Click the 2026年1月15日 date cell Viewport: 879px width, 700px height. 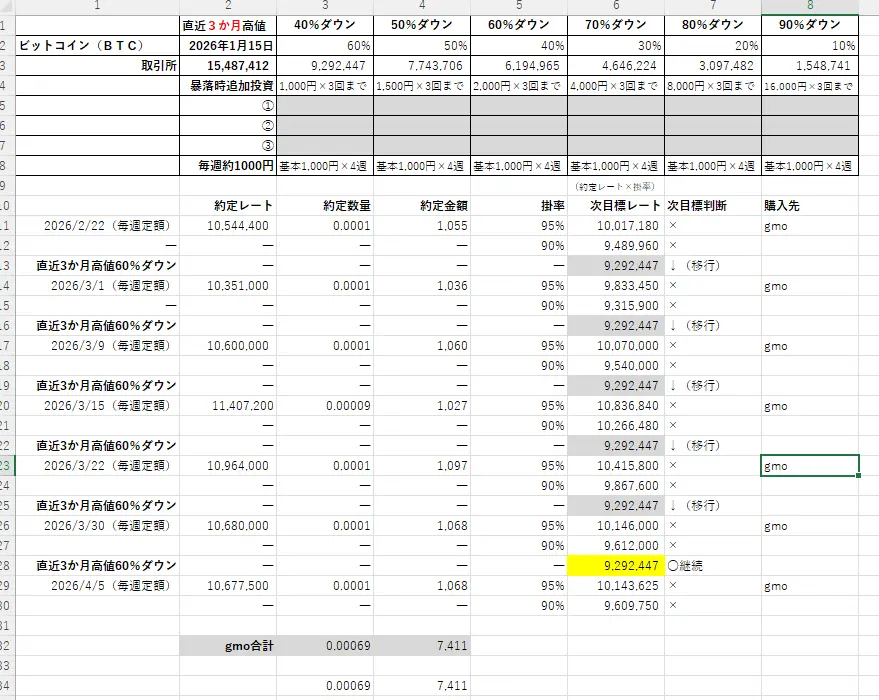coord(228,43)
